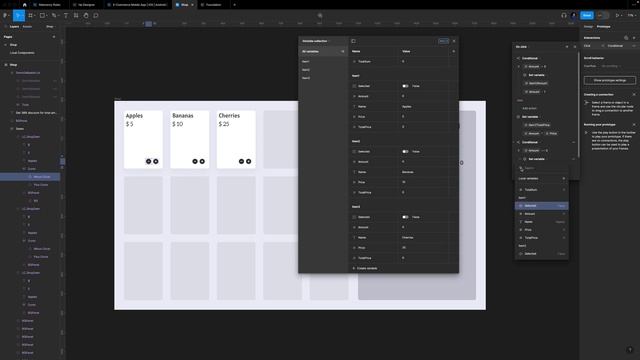Open the Variable collection name dropdown
This screenshot has width=640, height=360.
pos(315,41)
